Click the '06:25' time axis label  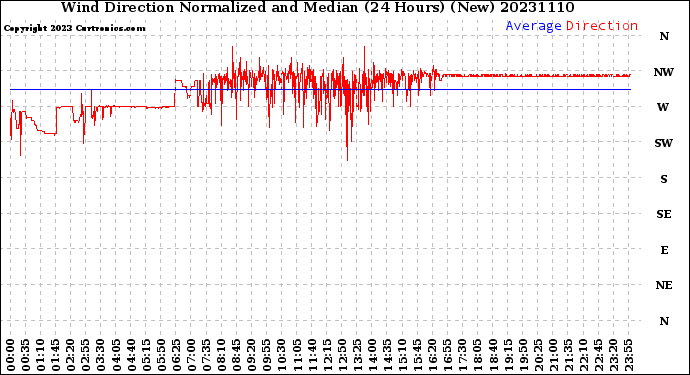(176, 355)
